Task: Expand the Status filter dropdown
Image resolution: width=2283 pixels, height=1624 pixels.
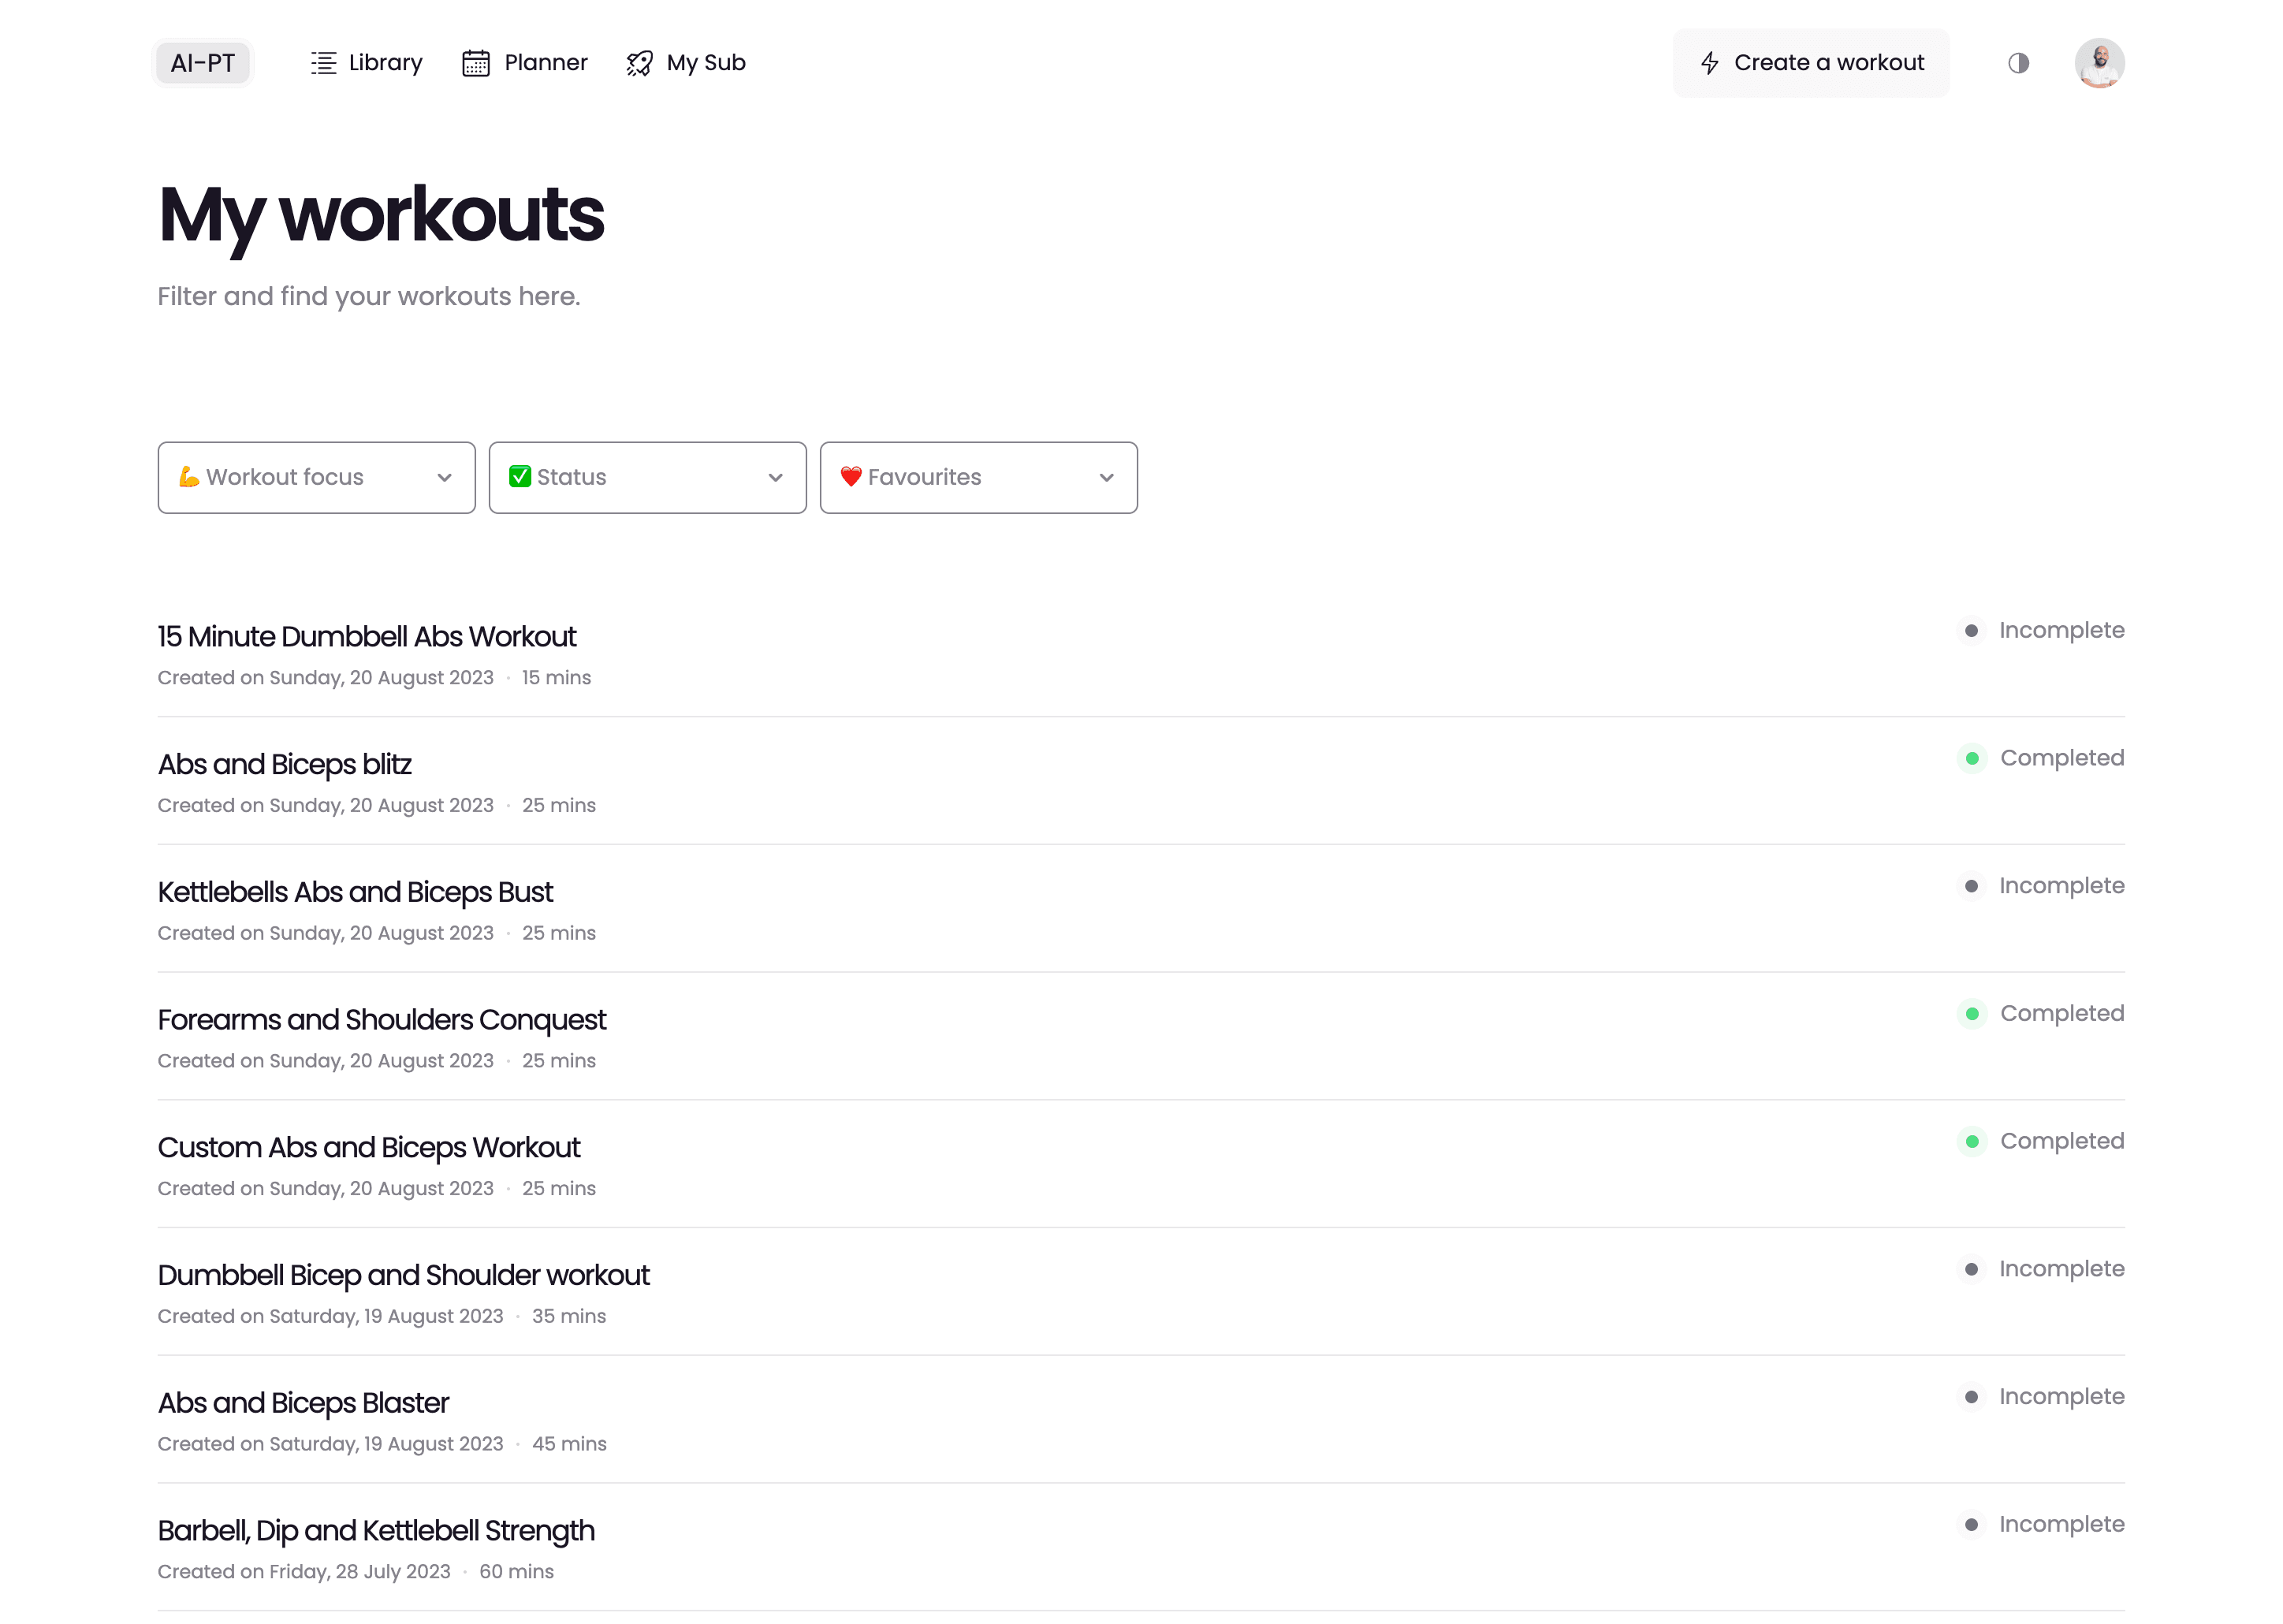Action: (647, 477)
